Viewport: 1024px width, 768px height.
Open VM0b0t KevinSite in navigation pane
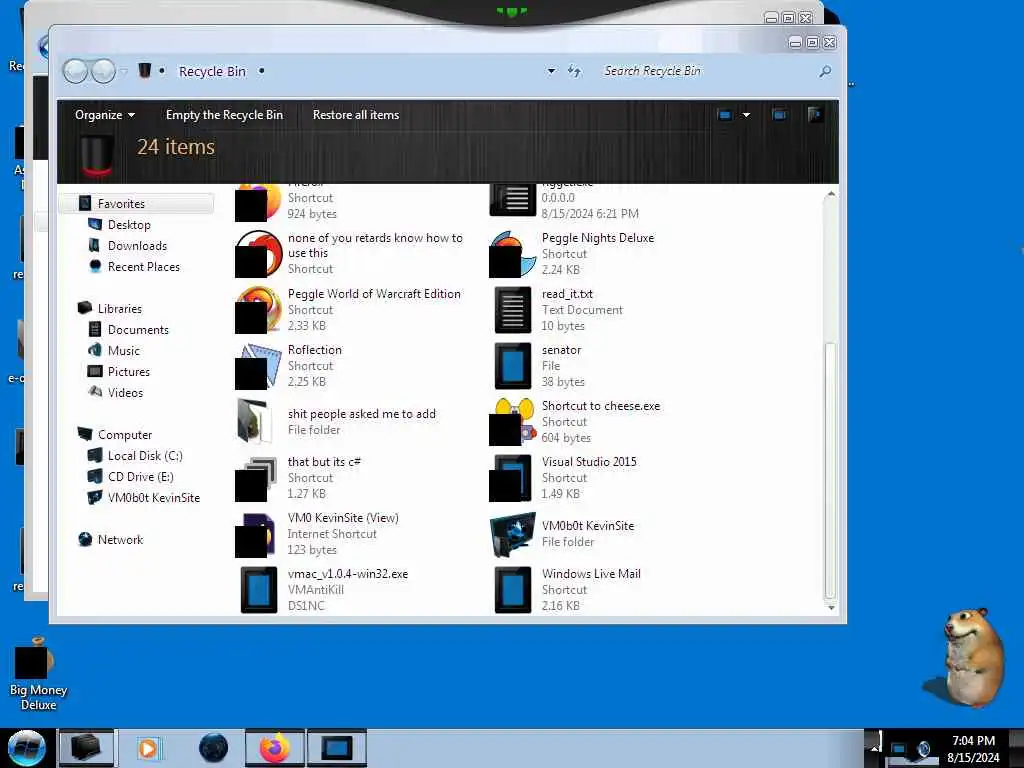(x=154, y=498)
